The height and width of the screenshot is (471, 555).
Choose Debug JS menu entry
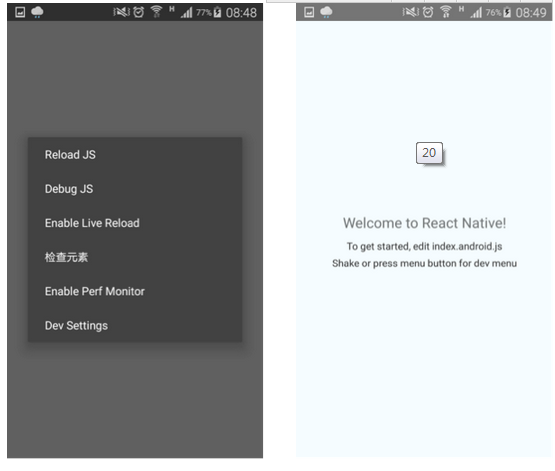click(135, 189)
